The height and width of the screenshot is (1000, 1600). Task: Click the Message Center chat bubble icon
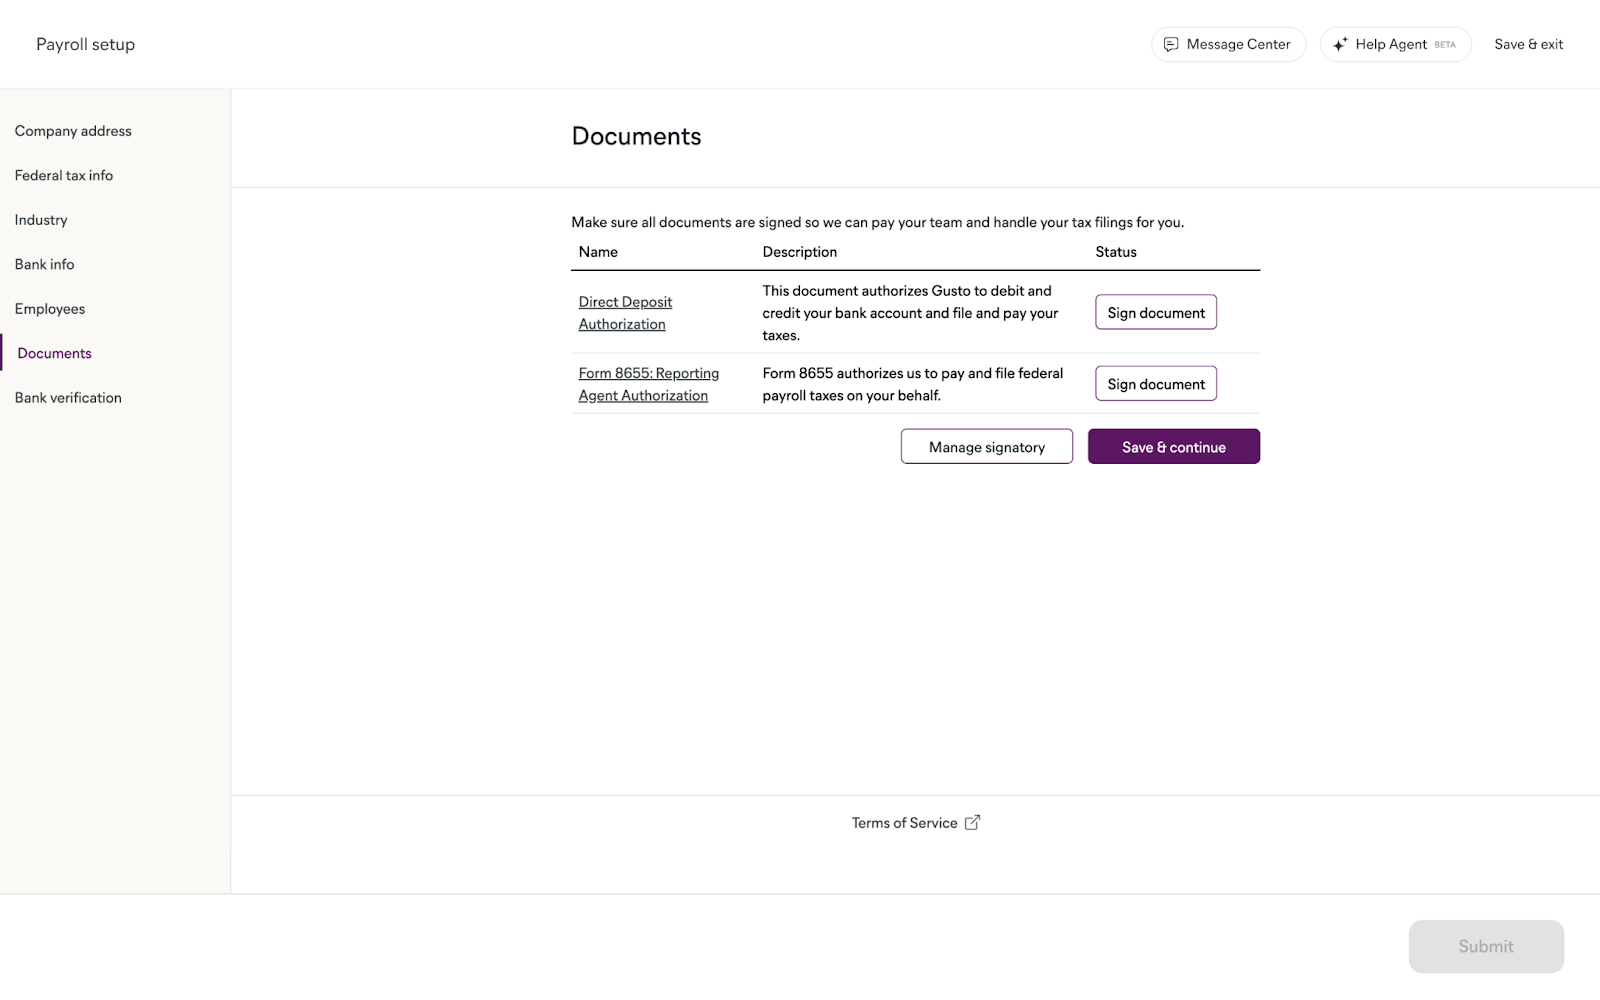point(1171,44)
